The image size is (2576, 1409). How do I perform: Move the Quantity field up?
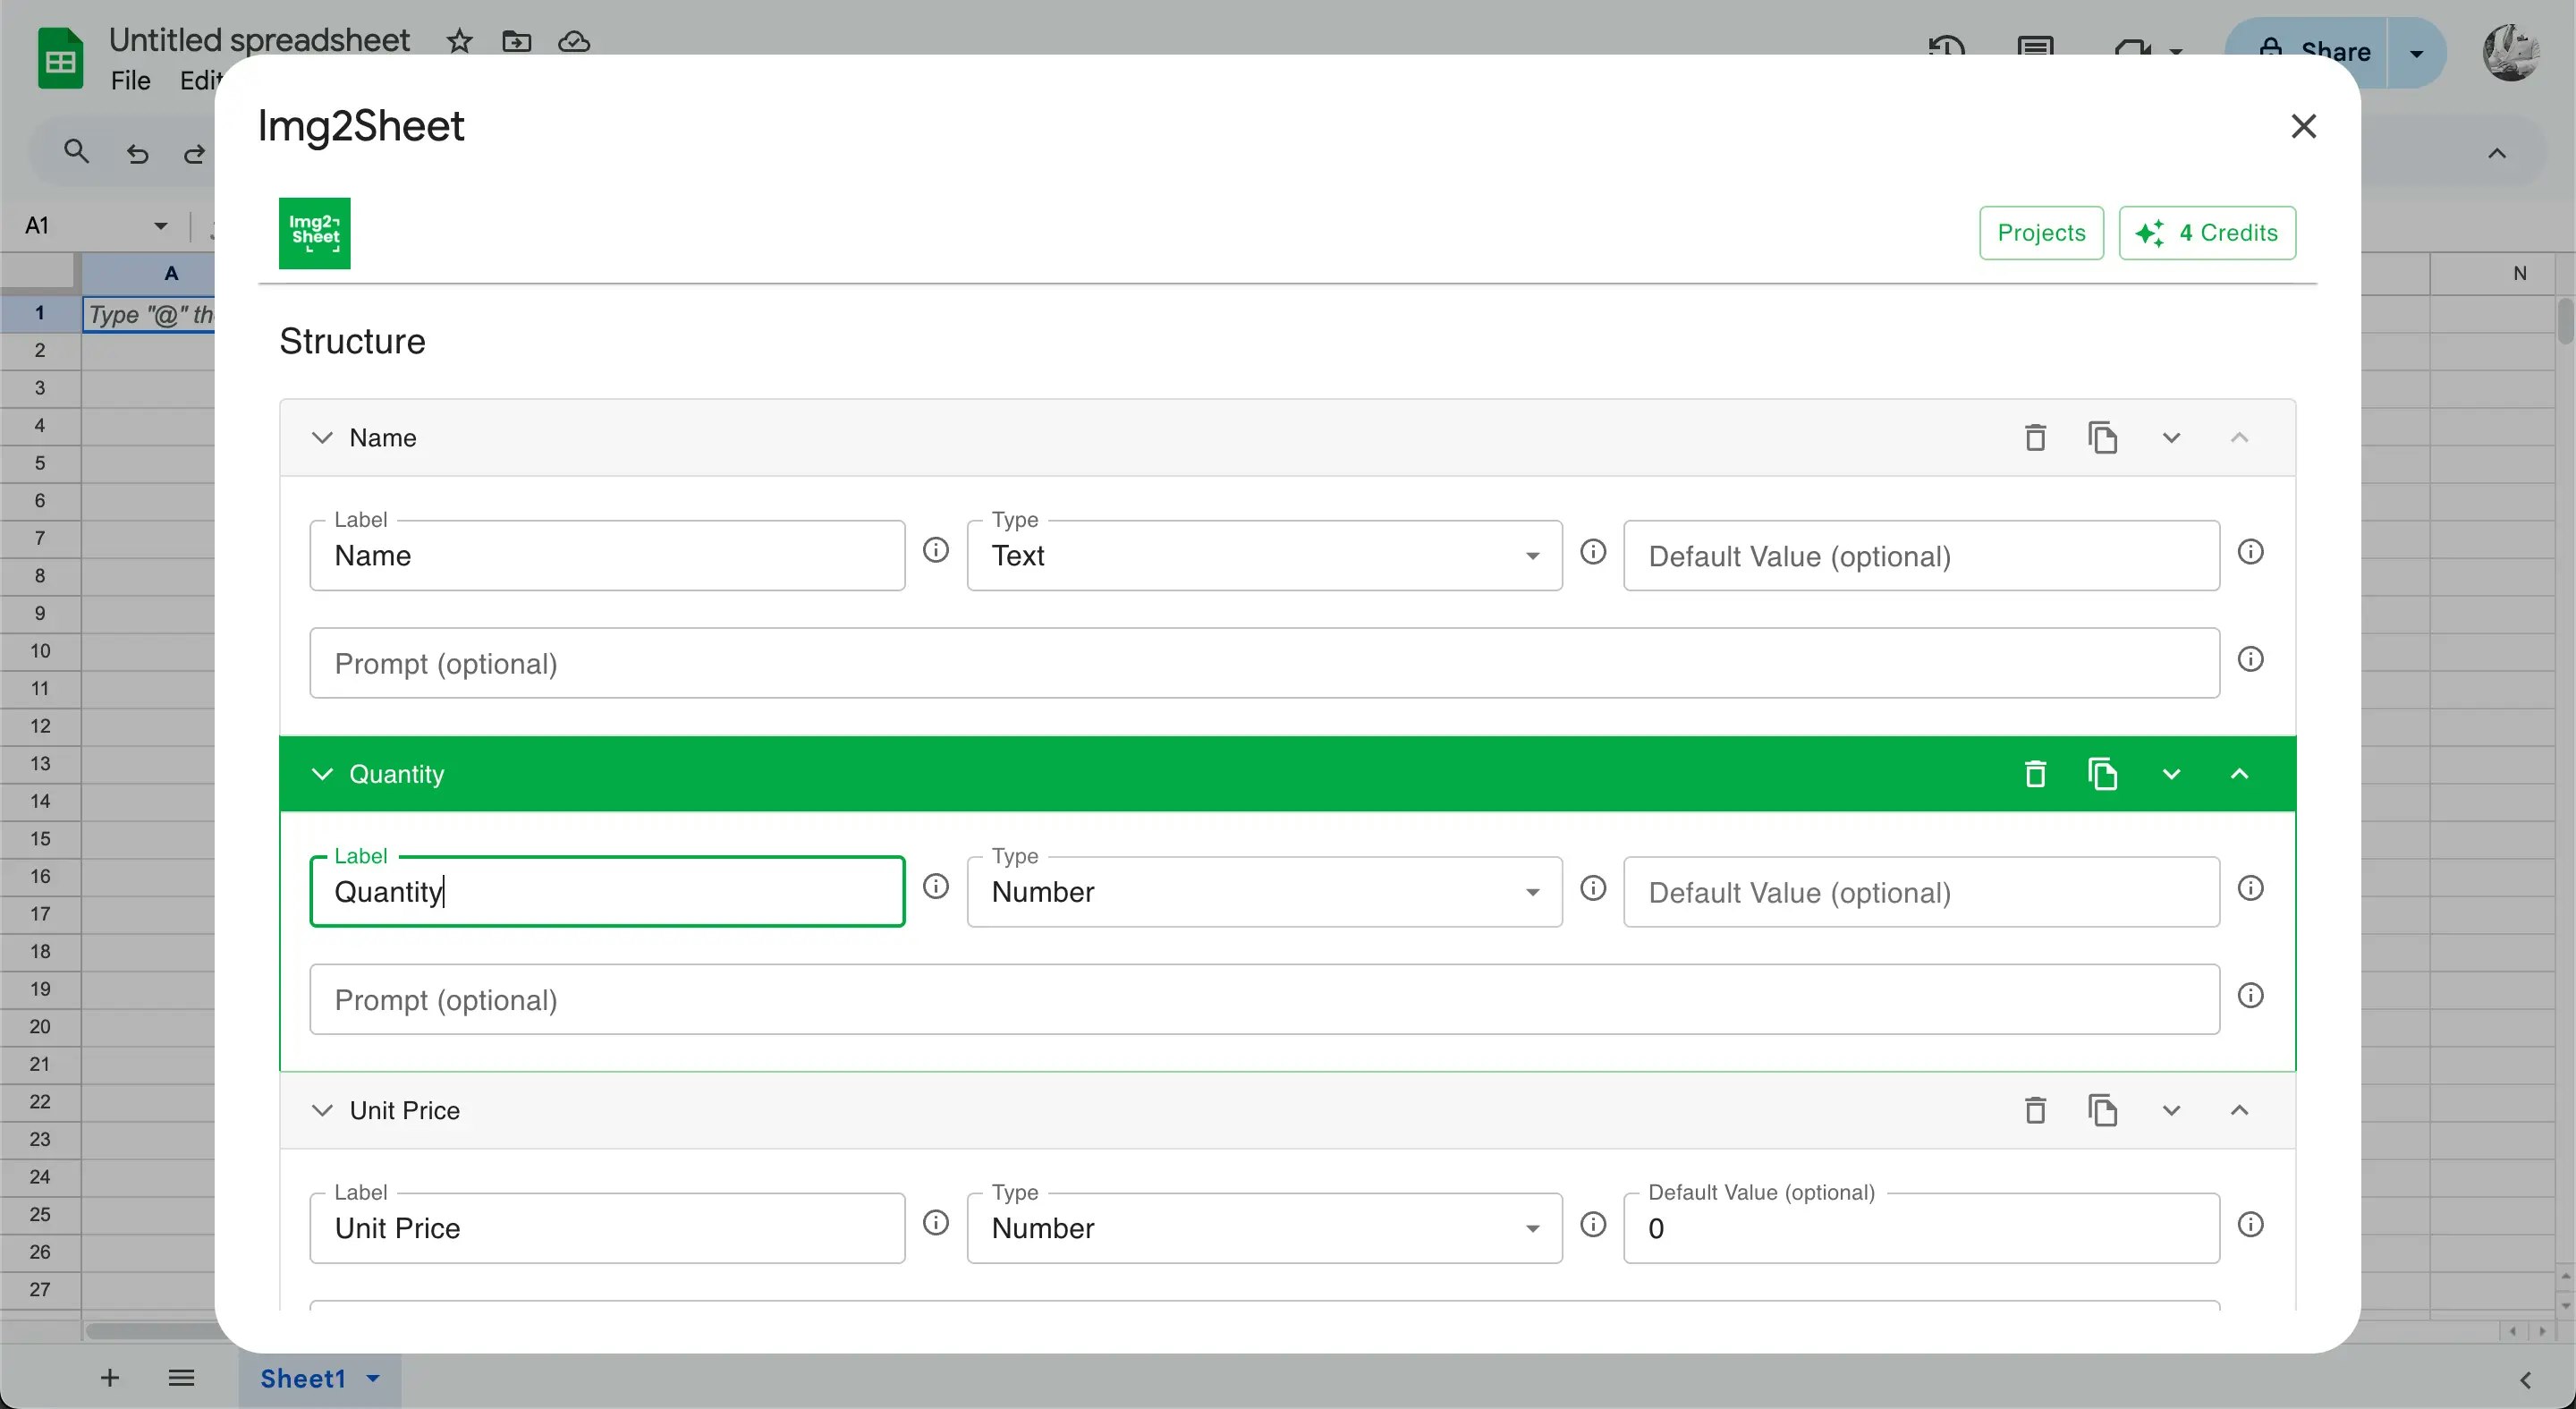pos(2239,774)
